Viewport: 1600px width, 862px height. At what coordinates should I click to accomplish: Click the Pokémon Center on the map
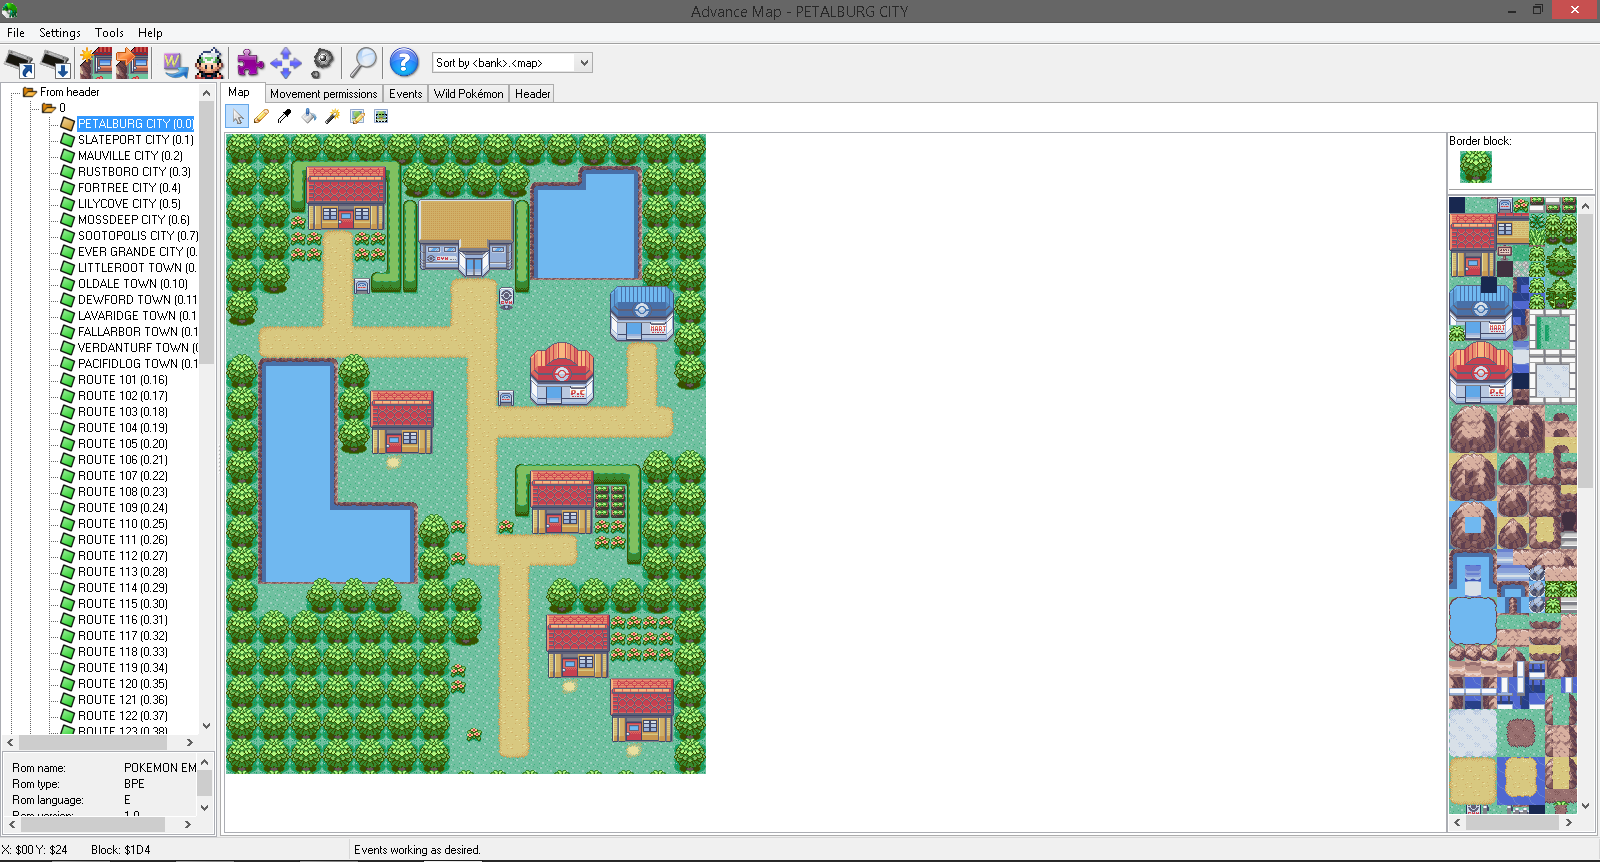point(562,374)
